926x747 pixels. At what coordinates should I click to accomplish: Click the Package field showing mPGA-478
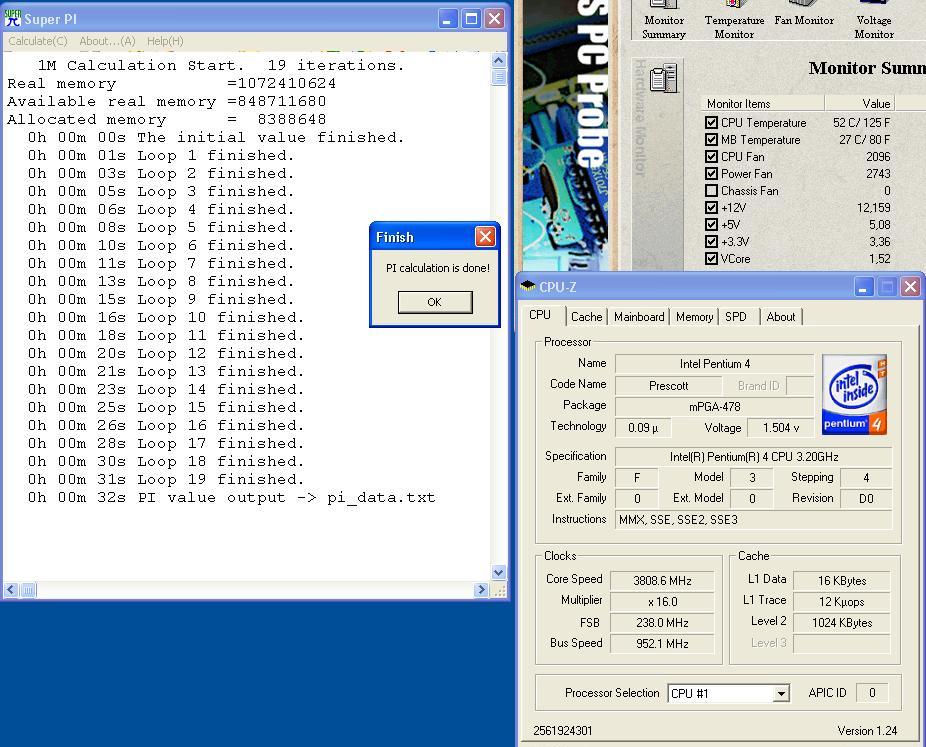point(715,406)
